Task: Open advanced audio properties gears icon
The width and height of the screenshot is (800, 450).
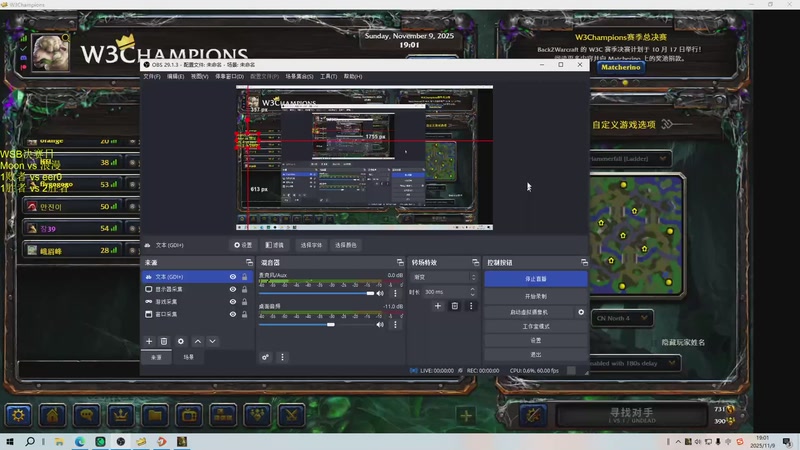Action: [x=265, y=357]
